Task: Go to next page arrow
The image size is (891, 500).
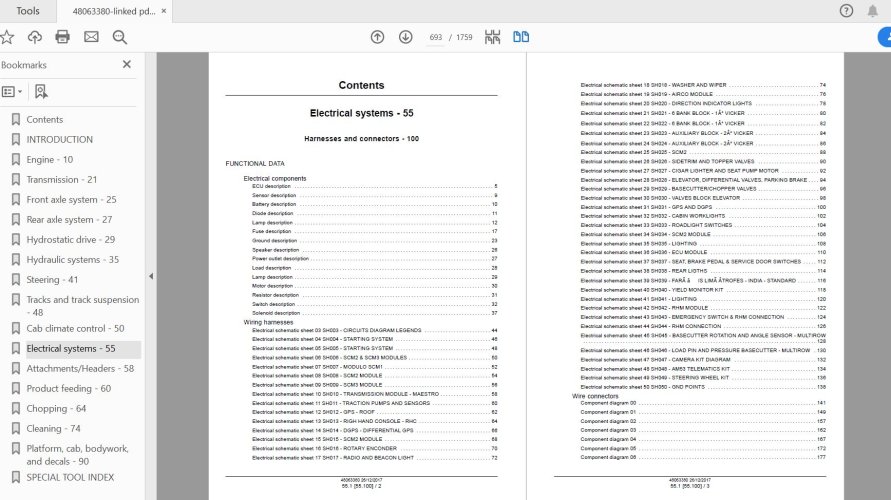Action: tap(405, 38)
